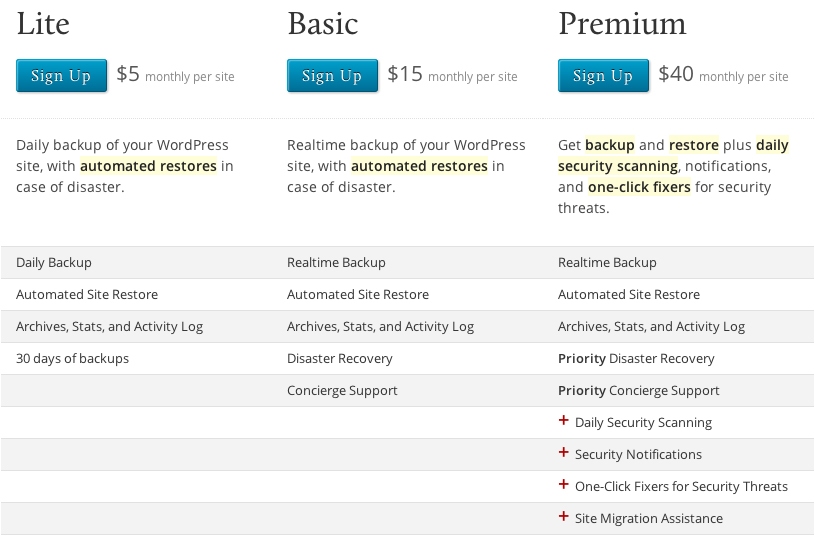This screenshot has height=536, width=815.
Task: Click '30 days of backups' row
Action: point(72,359)
